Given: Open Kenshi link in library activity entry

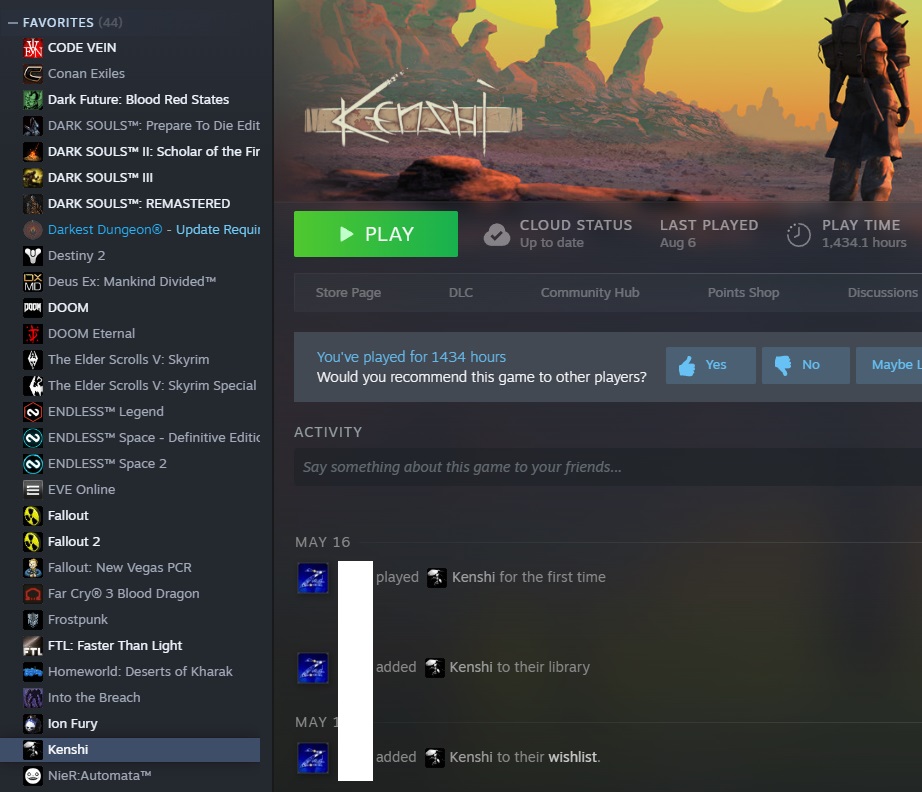Looking at the screenshot, I should click(x=471, y=667).
